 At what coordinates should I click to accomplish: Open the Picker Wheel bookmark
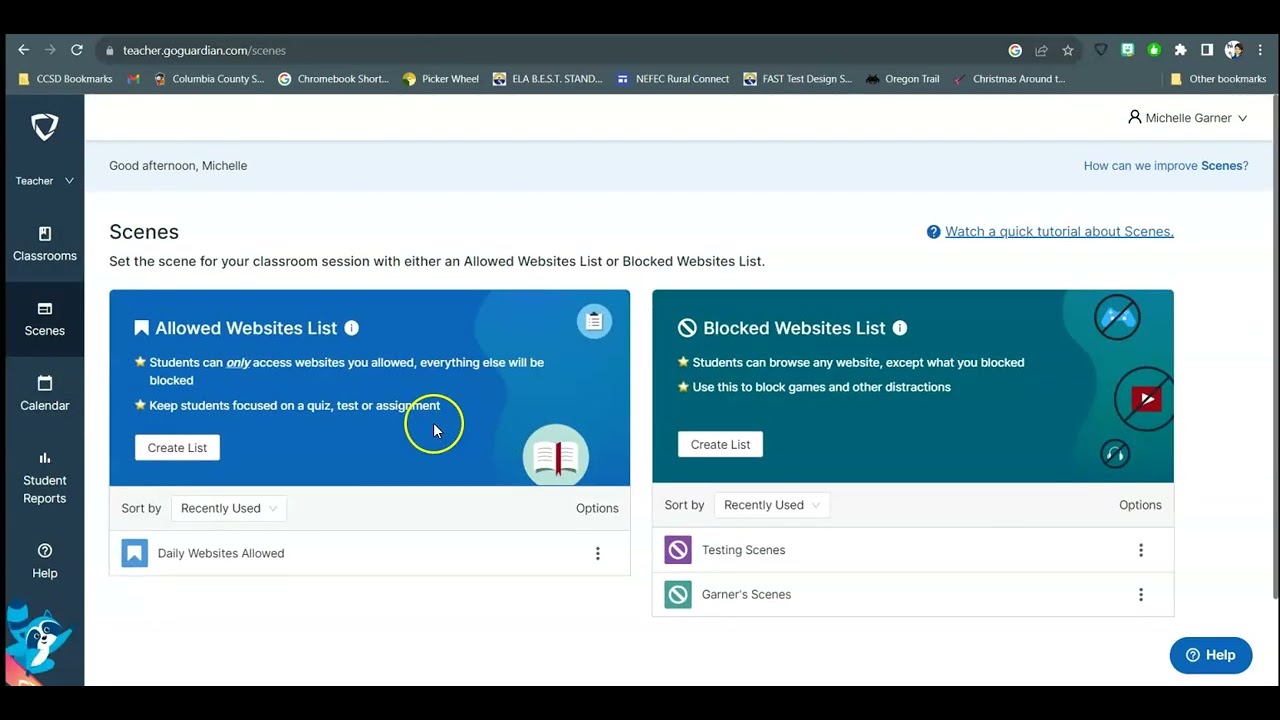coord(440,79)
